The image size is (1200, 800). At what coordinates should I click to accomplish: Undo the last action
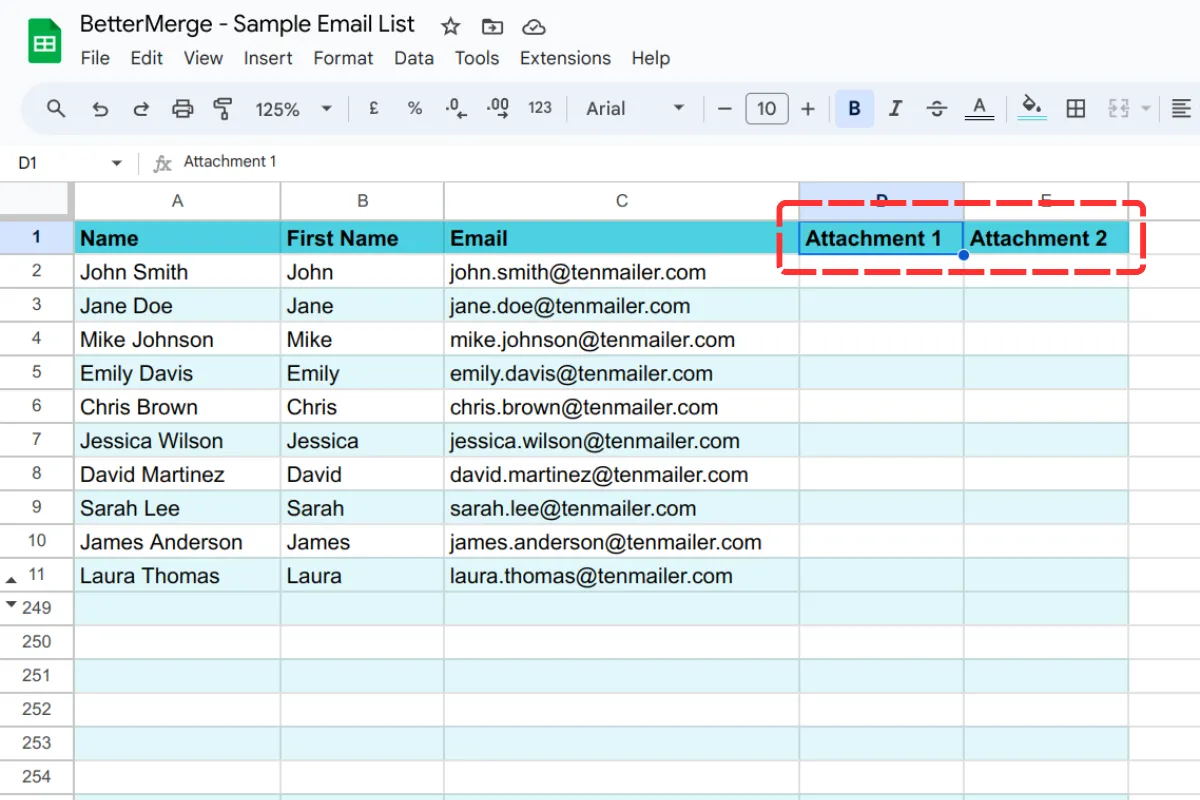click(x=99, y=108)
